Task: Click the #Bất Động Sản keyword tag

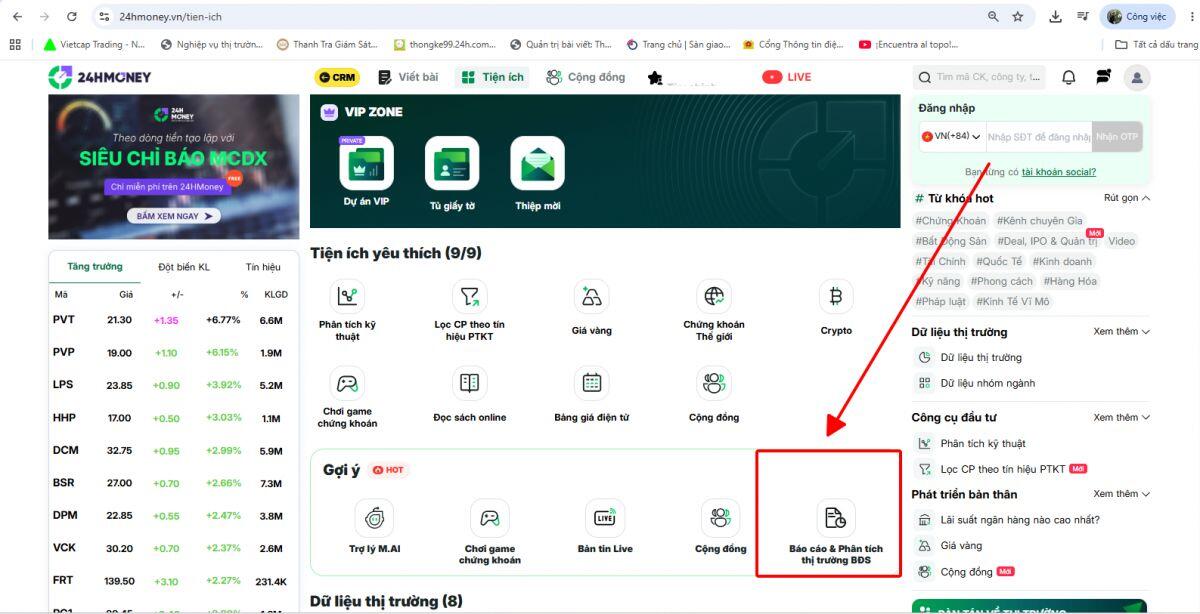Action: (x=950, y=241)
